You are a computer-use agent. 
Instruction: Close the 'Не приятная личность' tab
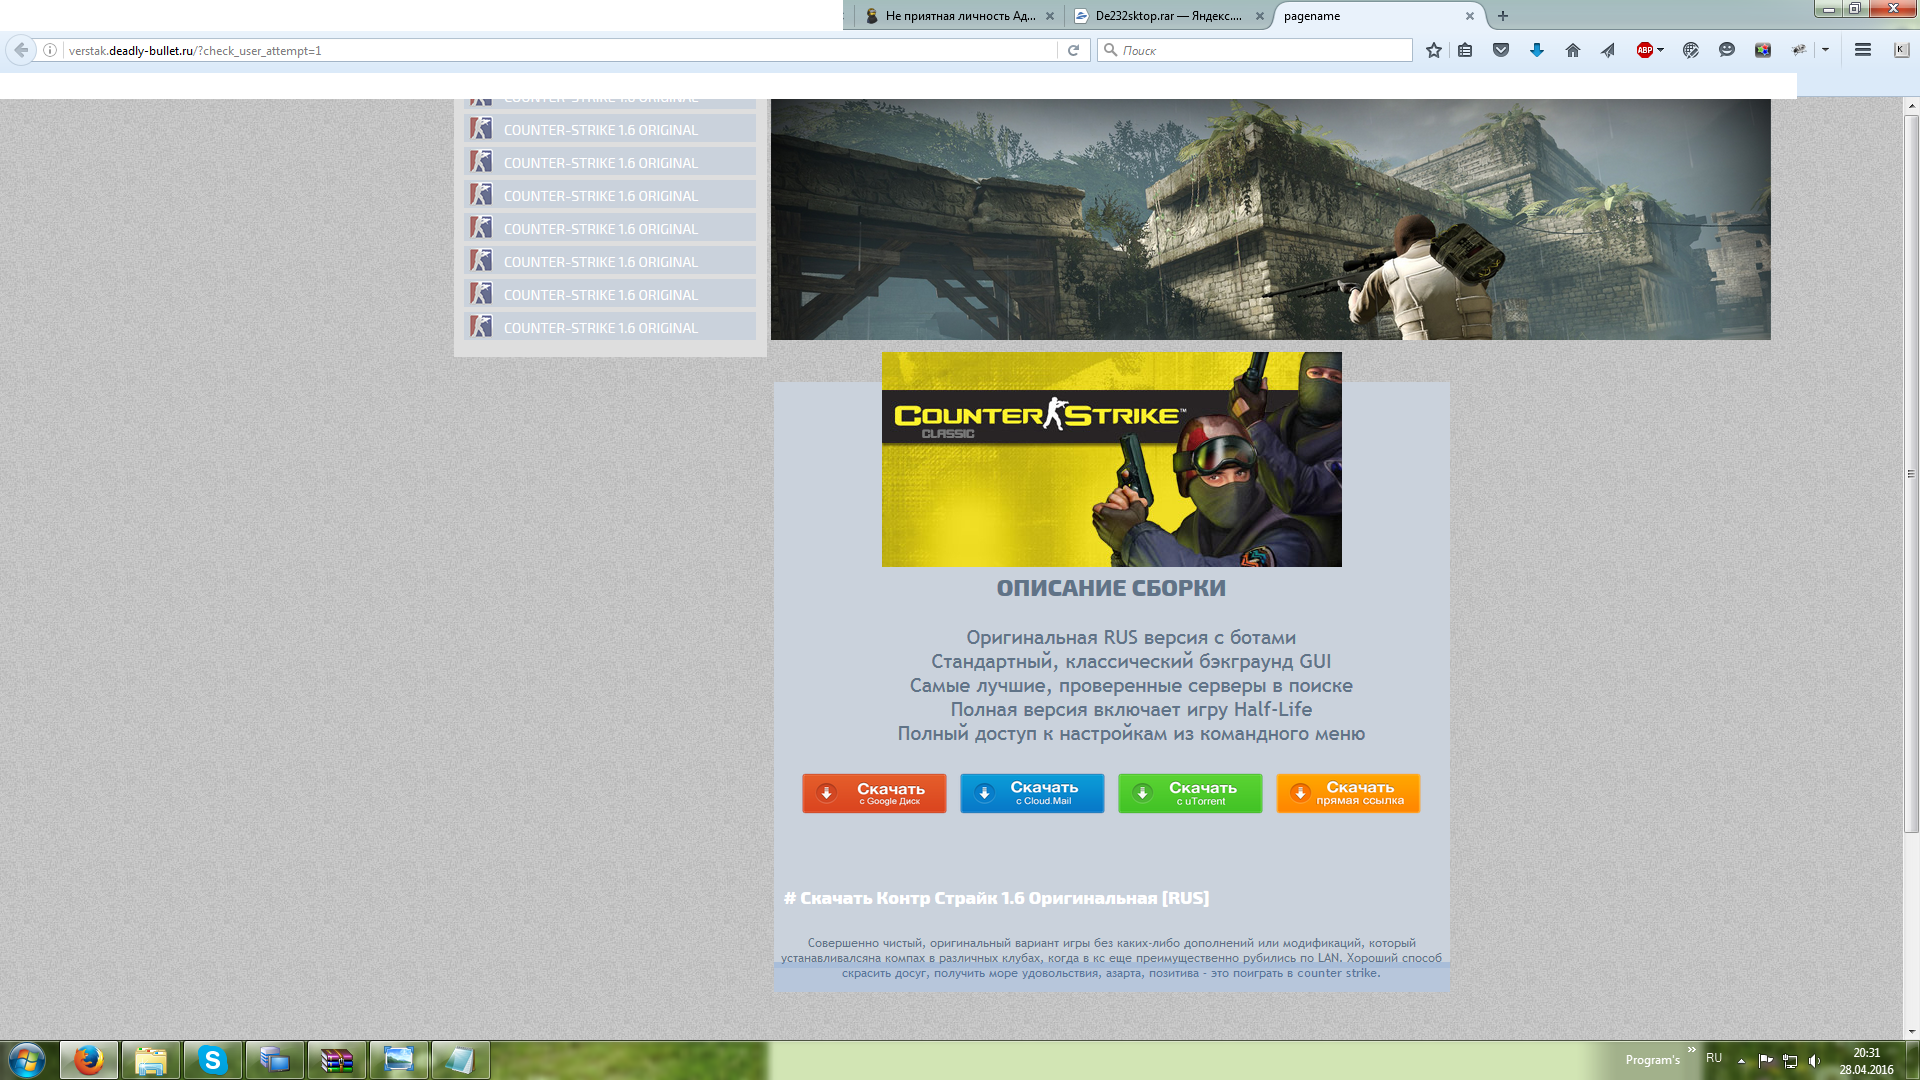[1050, 16]
